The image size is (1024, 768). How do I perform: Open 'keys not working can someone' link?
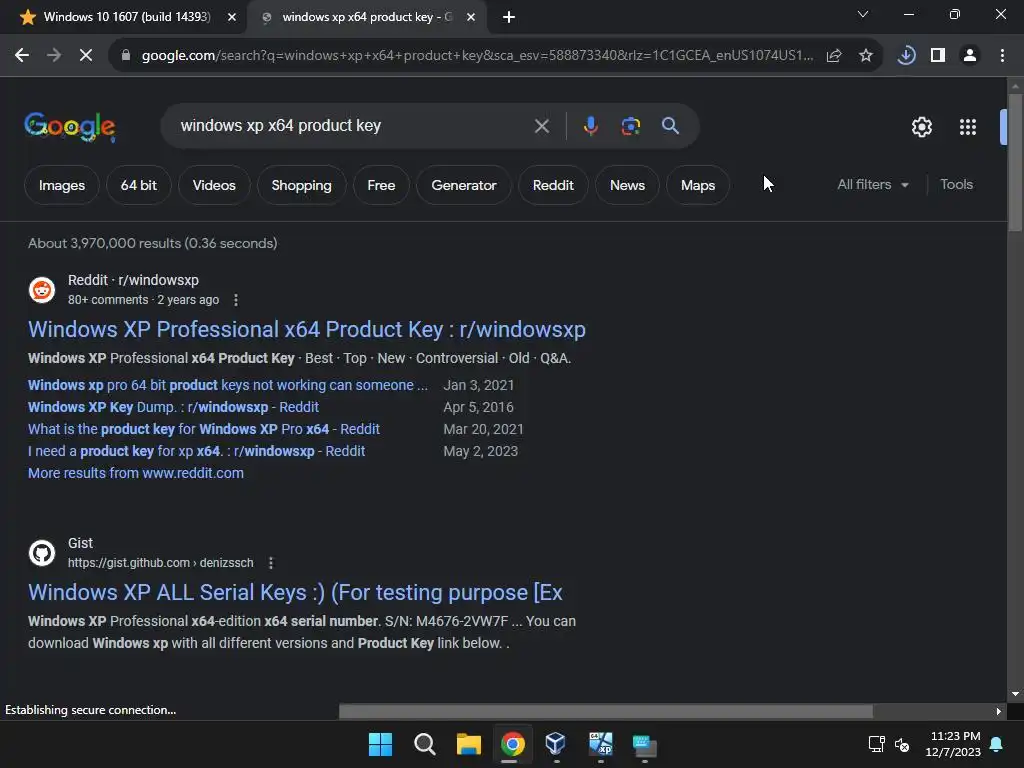(228, 385)
